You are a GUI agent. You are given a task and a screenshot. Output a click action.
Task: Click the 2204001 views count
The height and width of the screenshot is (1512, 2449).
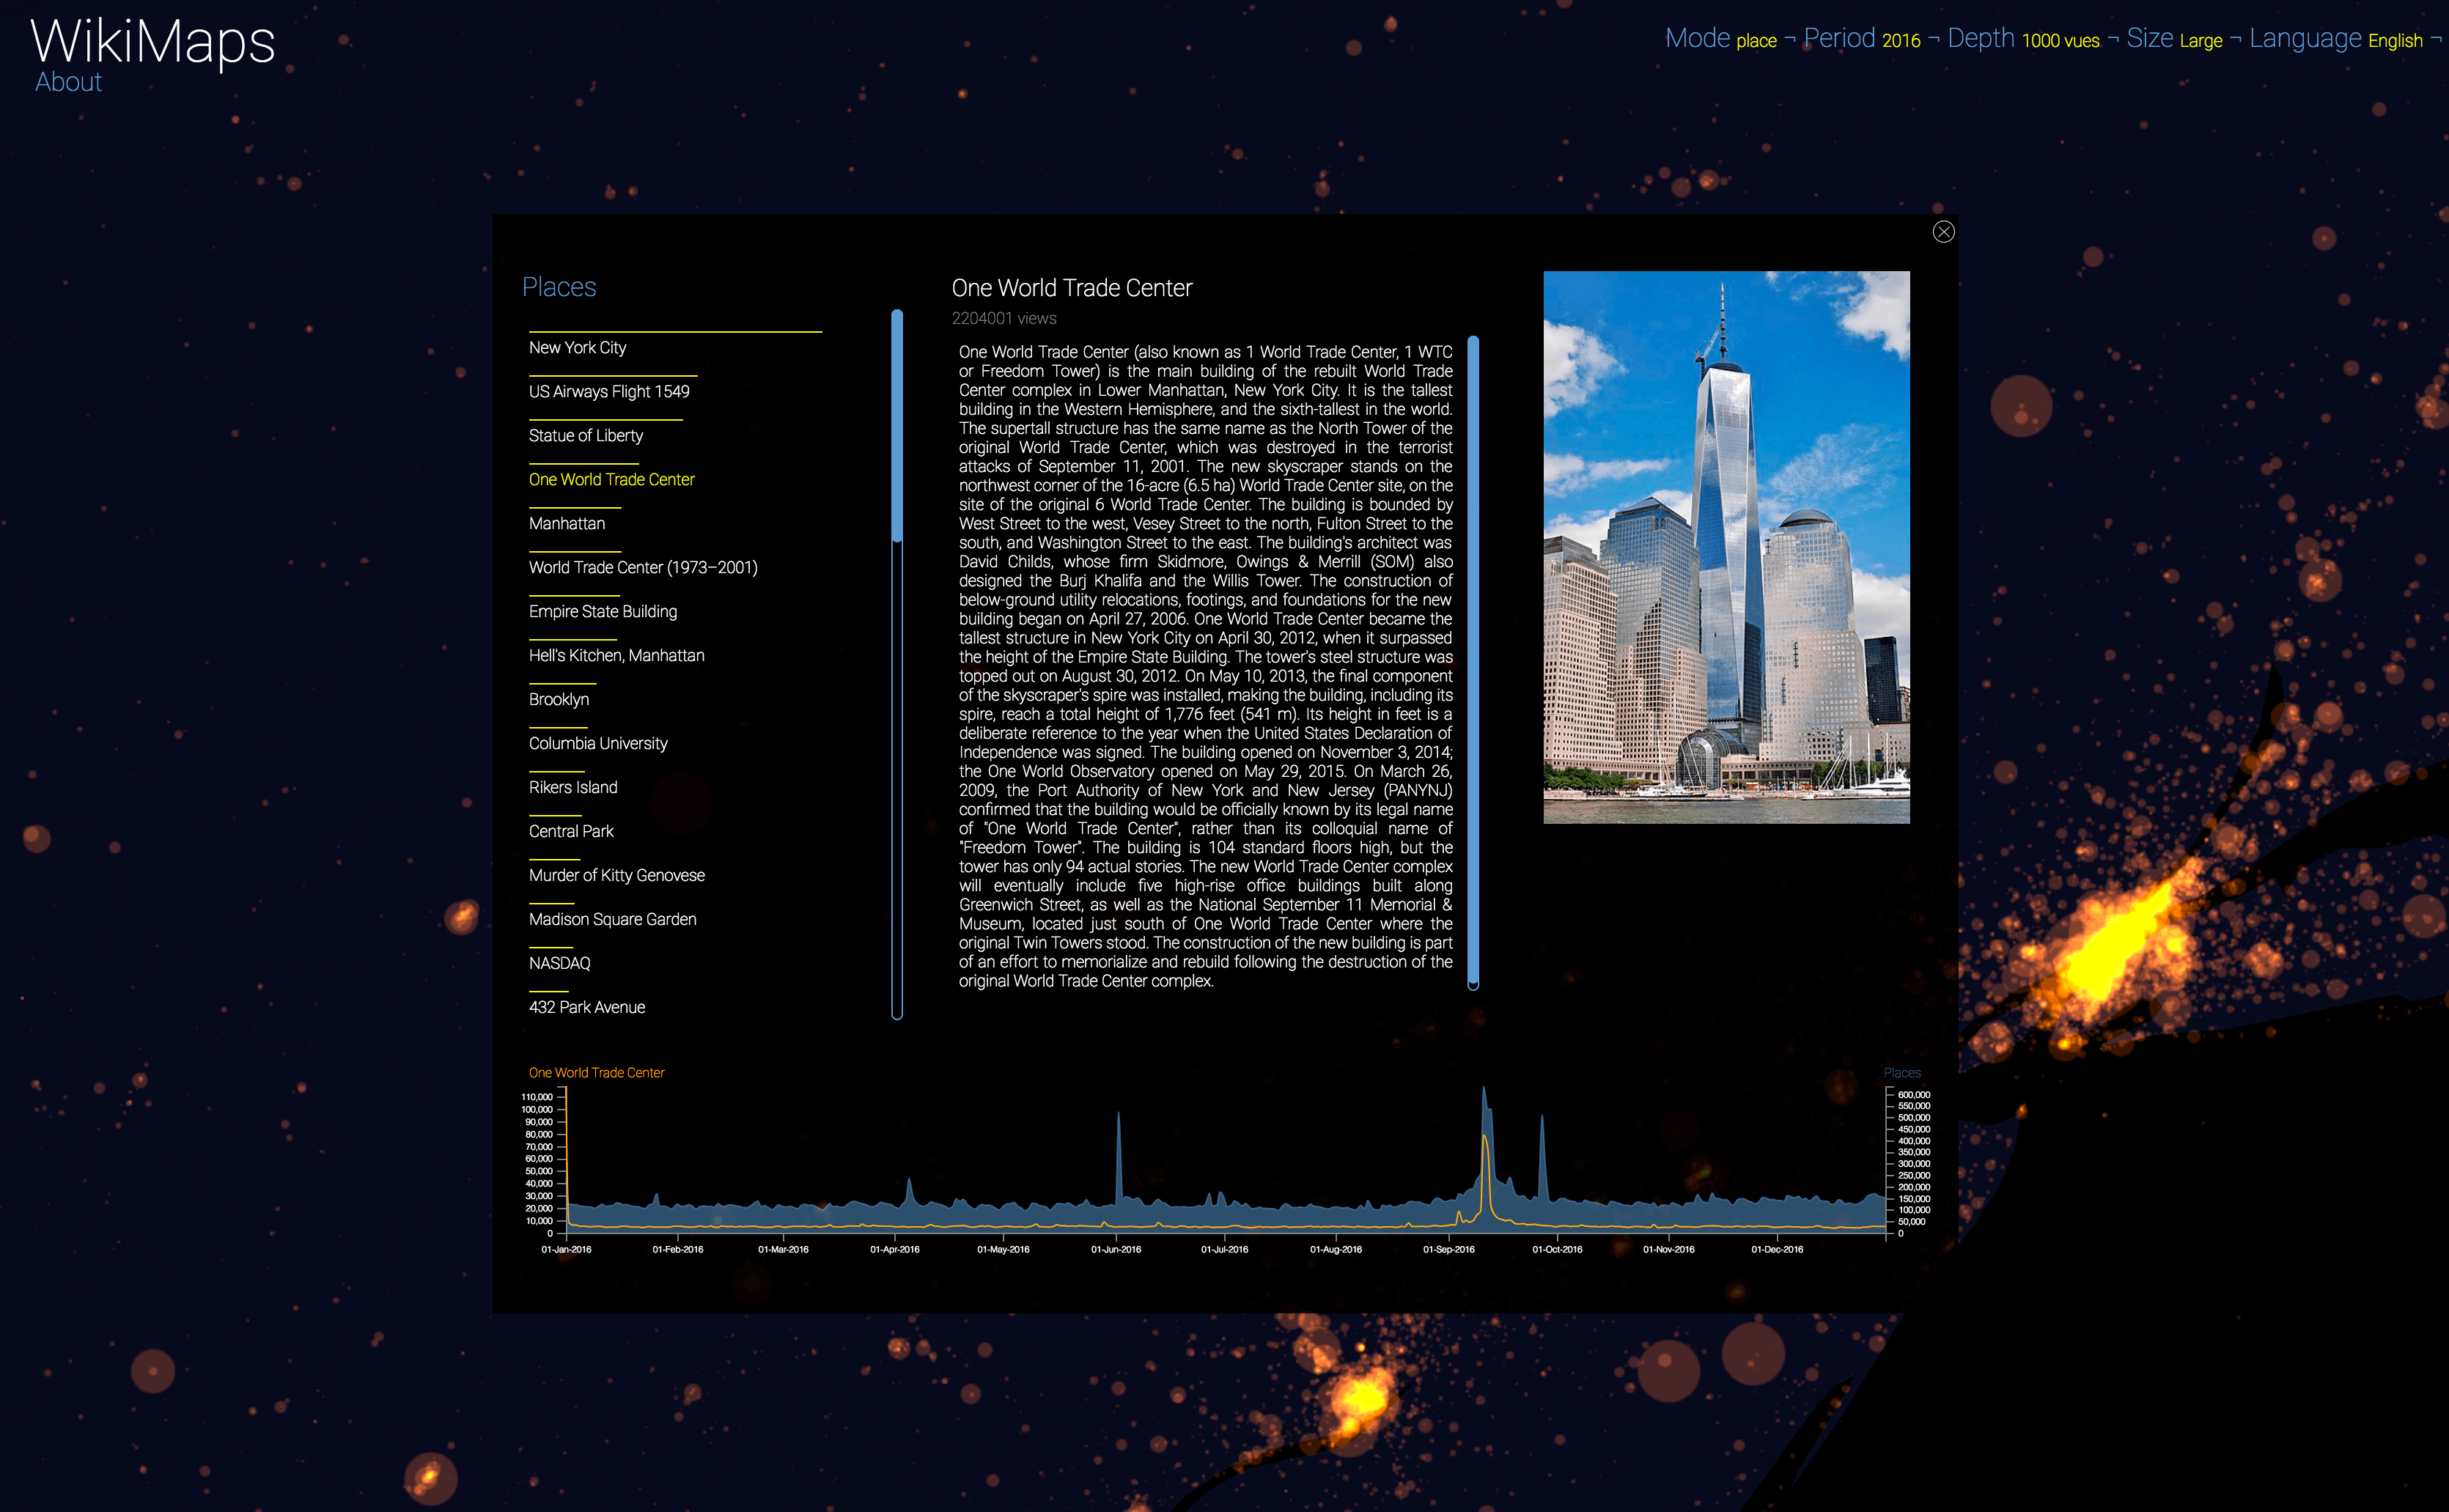1003,319
